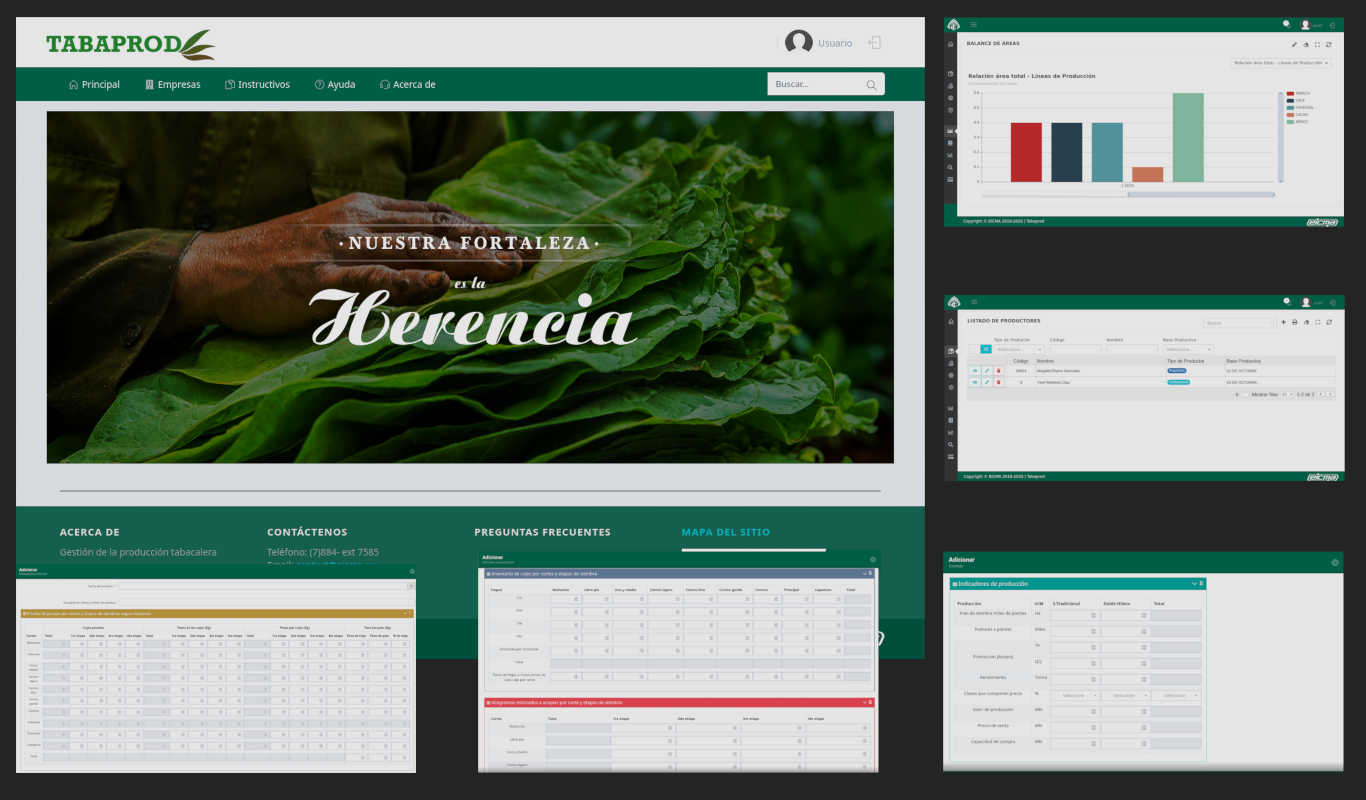Delete producer Magdiel with red trash icon
The width and height of the screenshot is (1366, 800).
pos(998,371)
